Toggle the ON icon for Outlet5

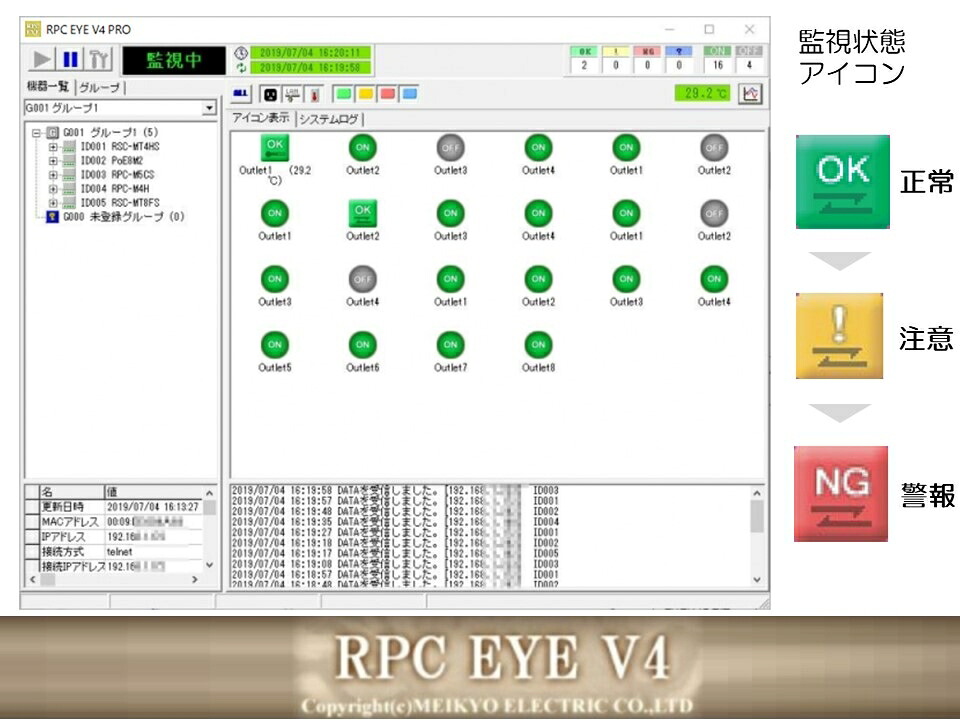[275, 345]
